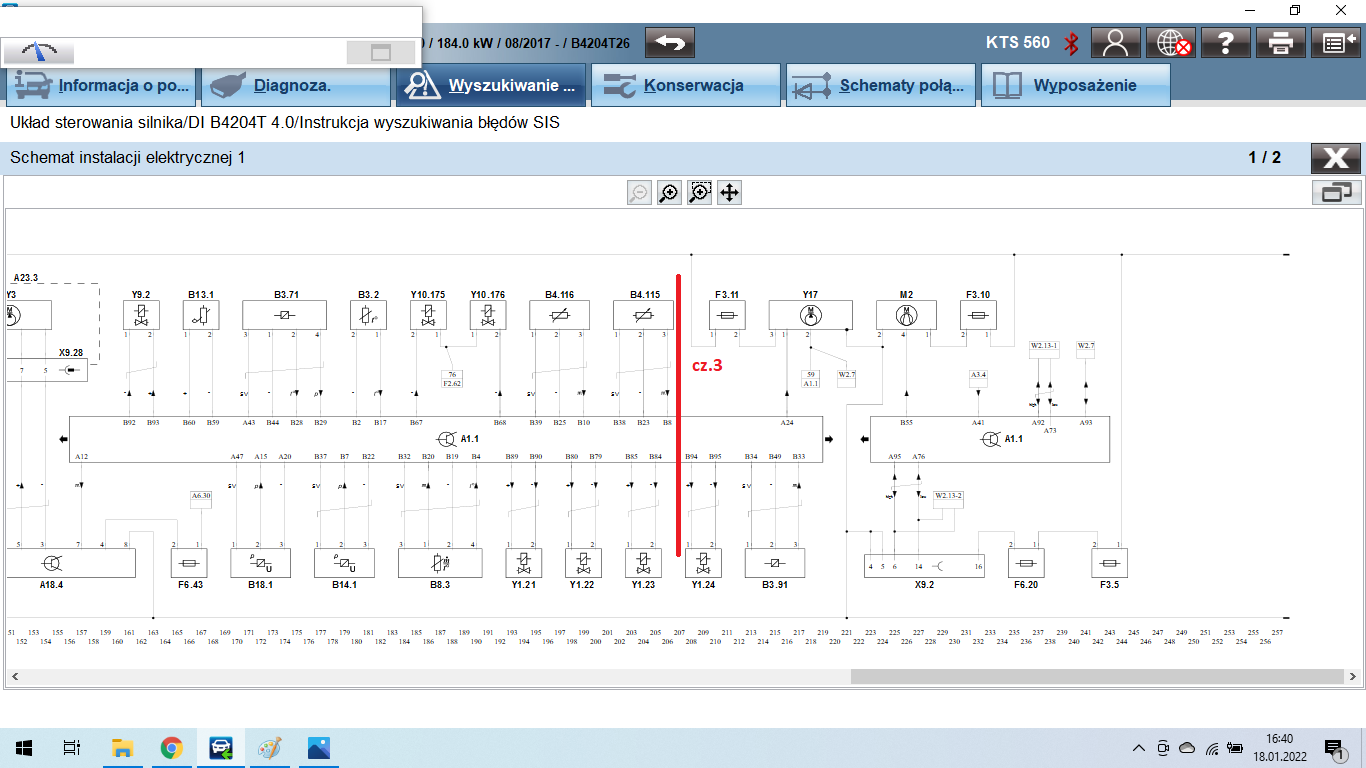1366x768 pixels.
Task: Open the Wyposażenie tab
Action: tap(1075, 86)
